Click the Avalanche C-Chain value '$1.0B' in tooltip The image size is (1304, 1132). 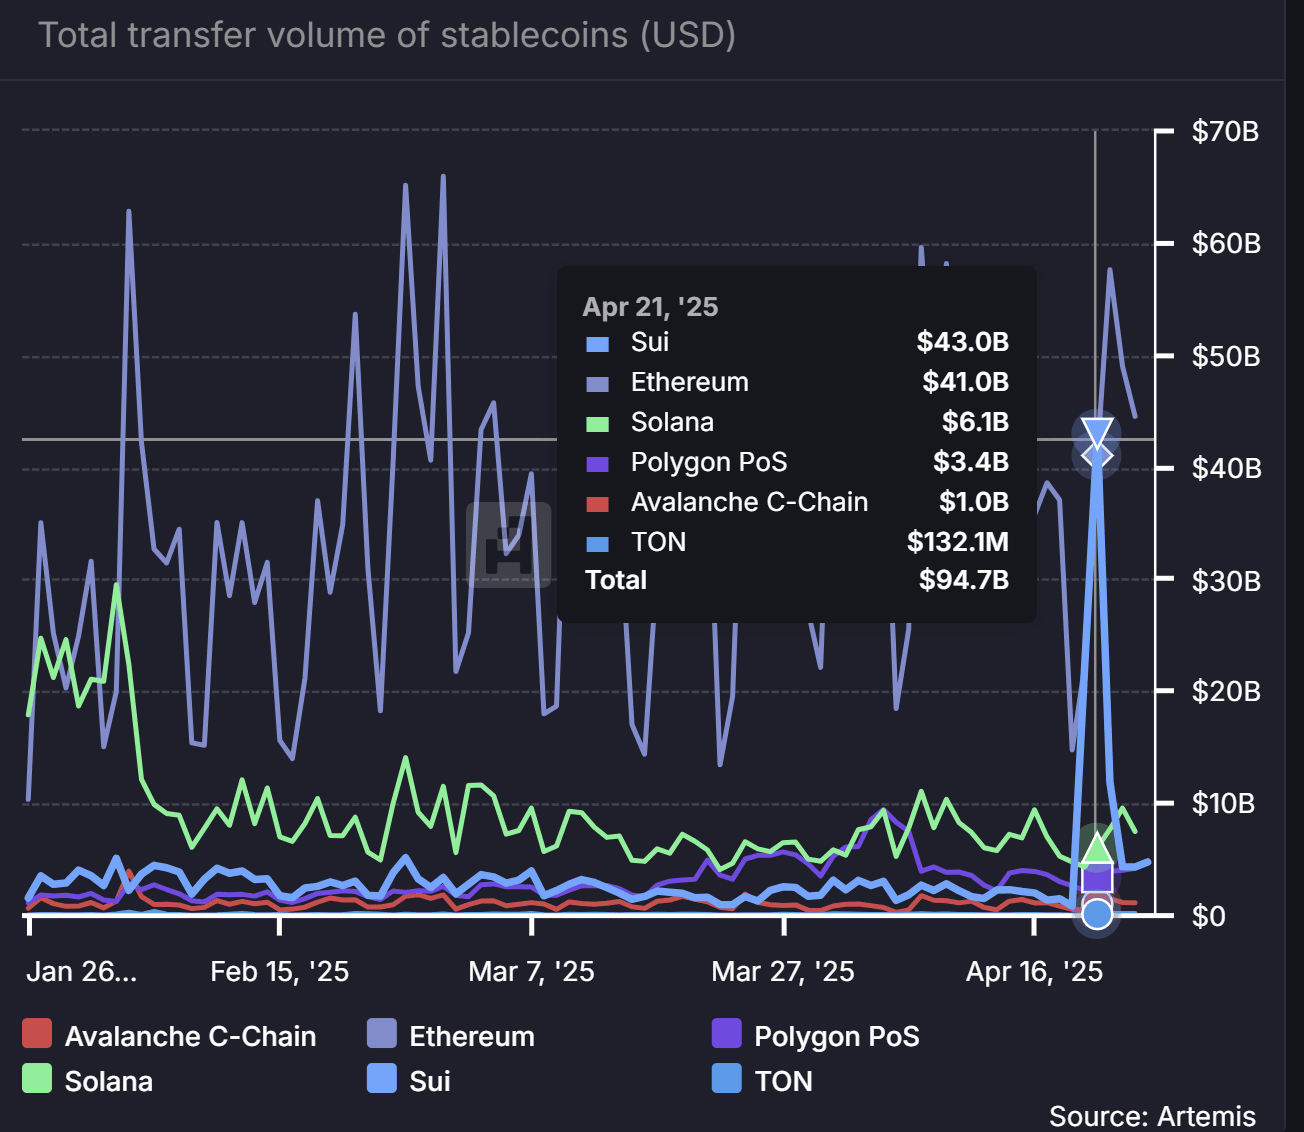974,502
